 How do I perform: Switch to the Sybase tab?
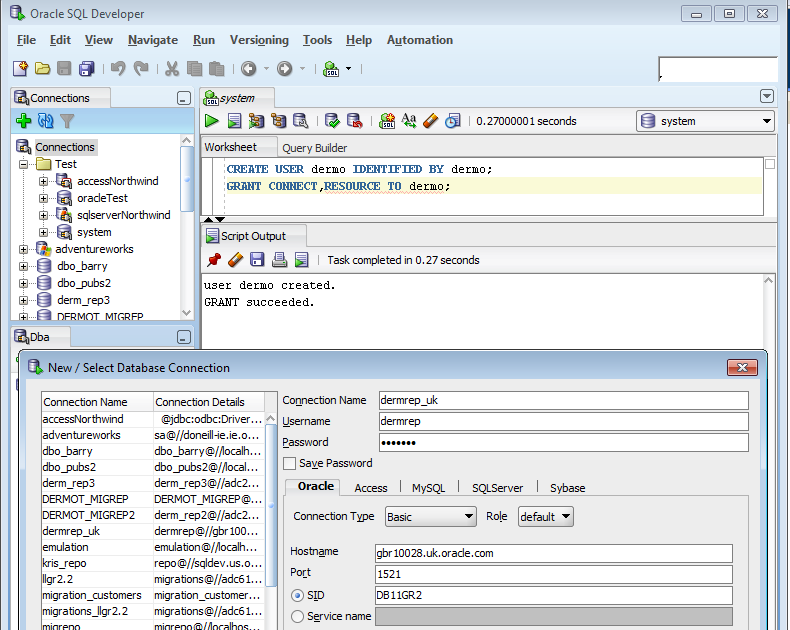point(567,488)
